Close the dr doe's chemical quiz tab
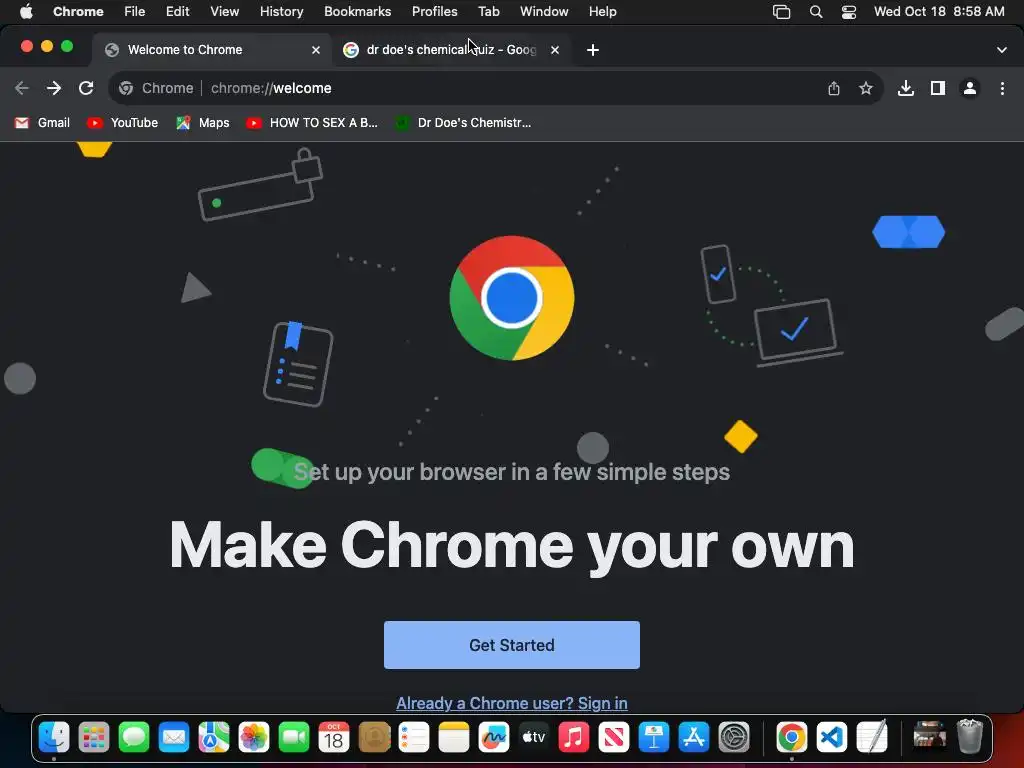This screenshot has height=768, width=1024. 555,50
